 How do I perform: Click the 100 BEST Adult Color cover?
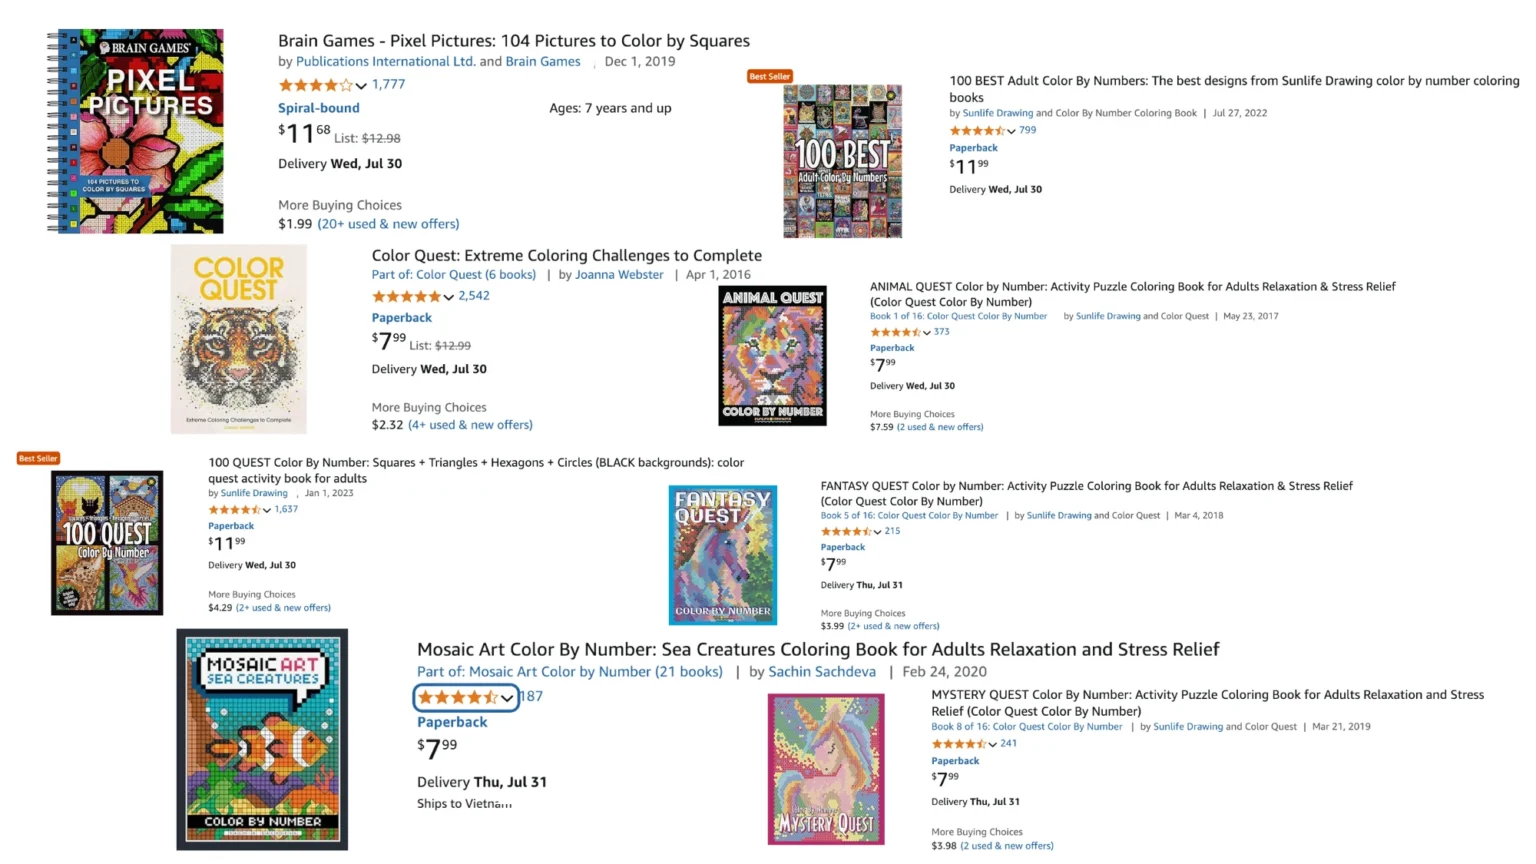[x=842, y=160]
